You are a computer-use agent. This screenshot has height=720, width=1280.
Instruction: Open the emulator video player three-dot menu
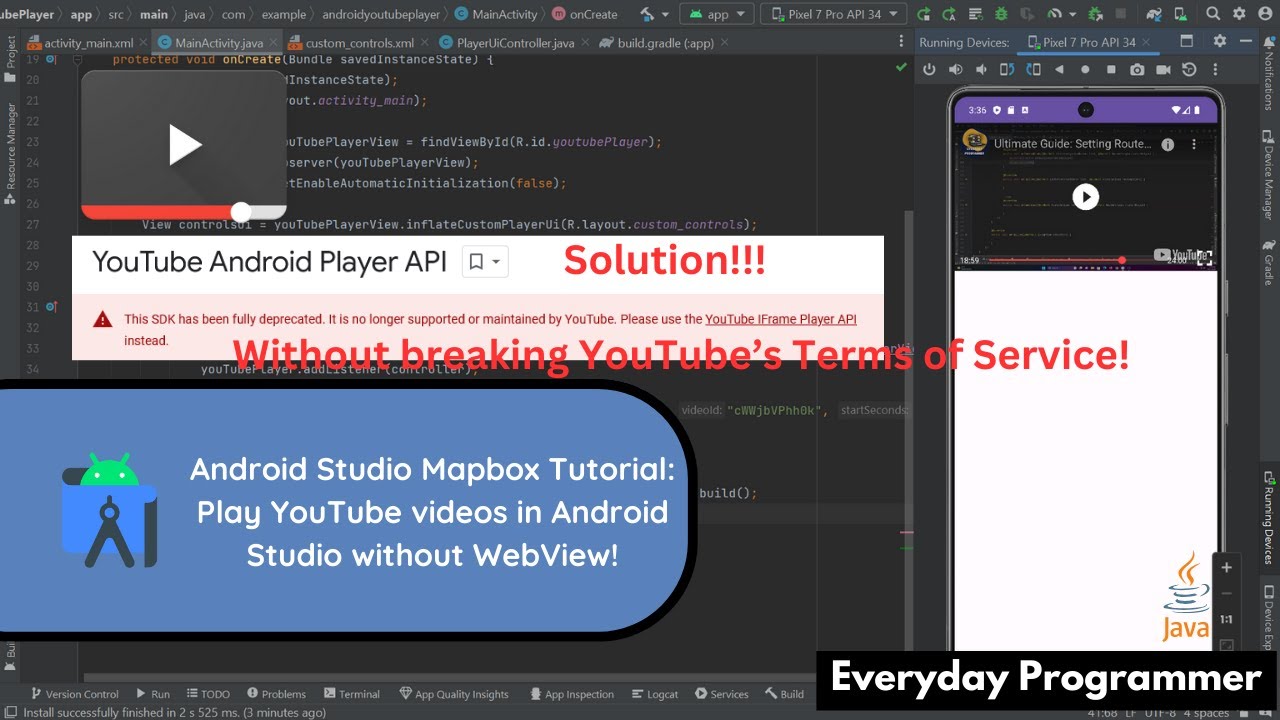pos(1194,144)
